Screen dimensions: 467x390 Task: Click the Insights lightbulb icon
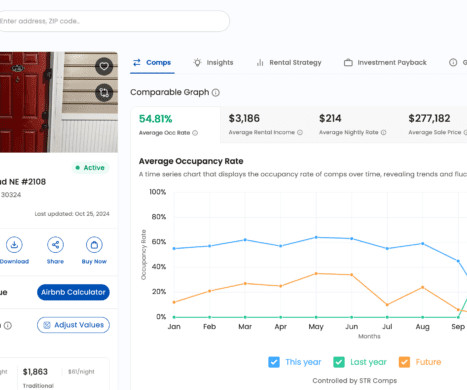pos(197,62)
